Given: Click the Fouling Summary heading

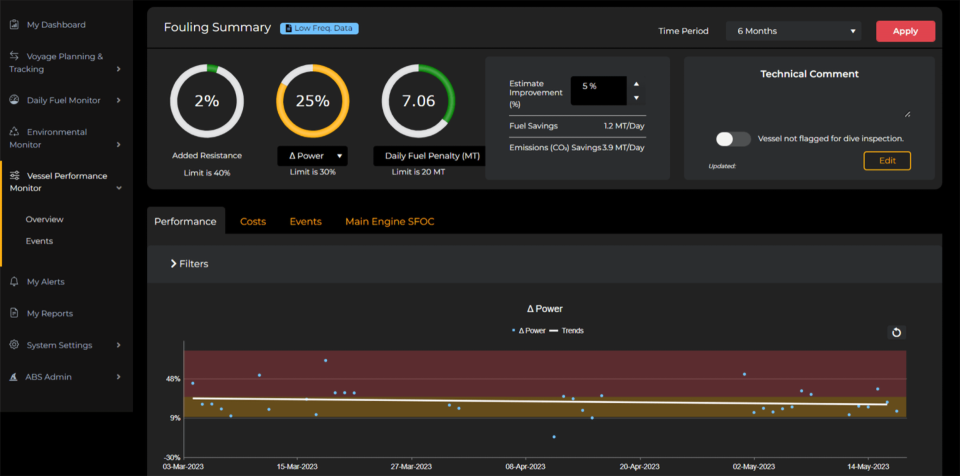Looking at the screenshot, I should tap(217, 28).
